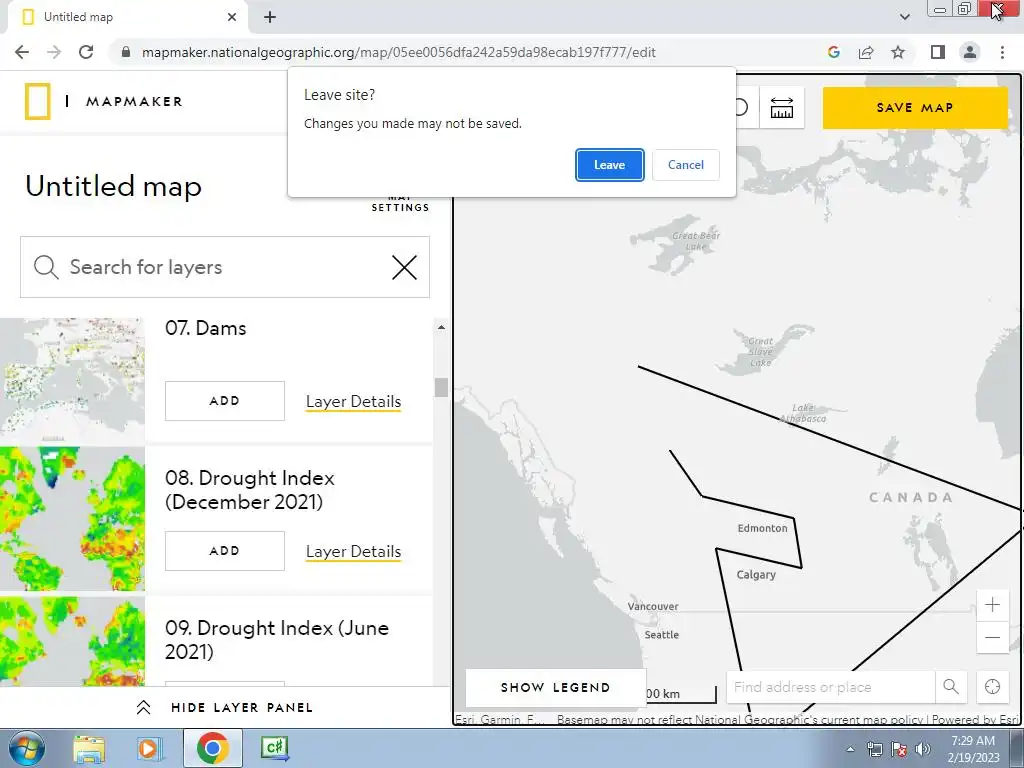Focus the Search for layers field
Image resolution: width=1024 pixels, height=768 pixels.
[x=225, y=267]
